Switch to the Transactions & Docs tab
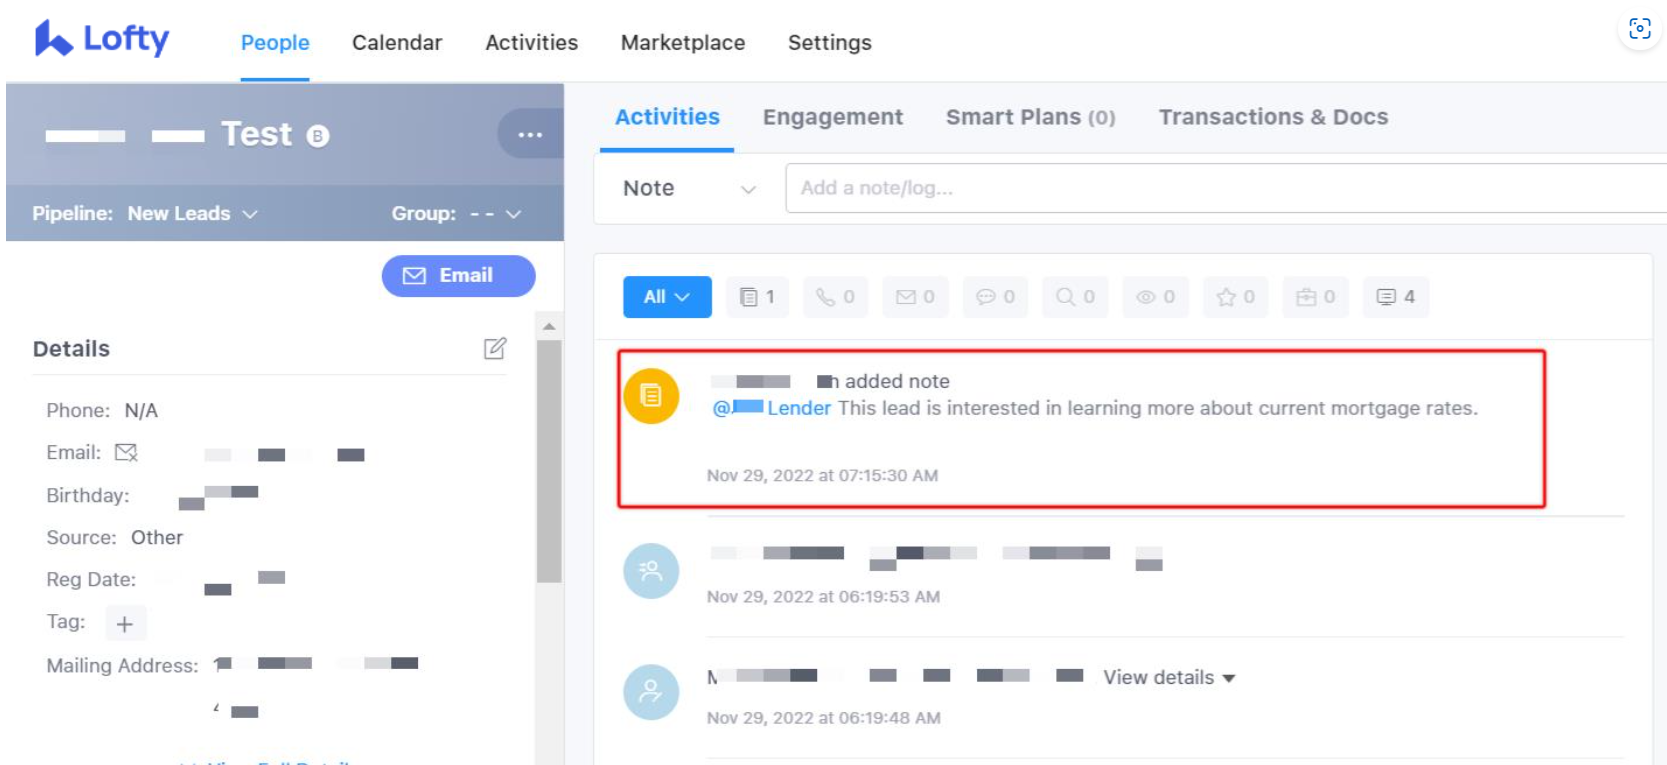Image resolution: width=1667 pixels, height=765 pixels. point(1273,117)
